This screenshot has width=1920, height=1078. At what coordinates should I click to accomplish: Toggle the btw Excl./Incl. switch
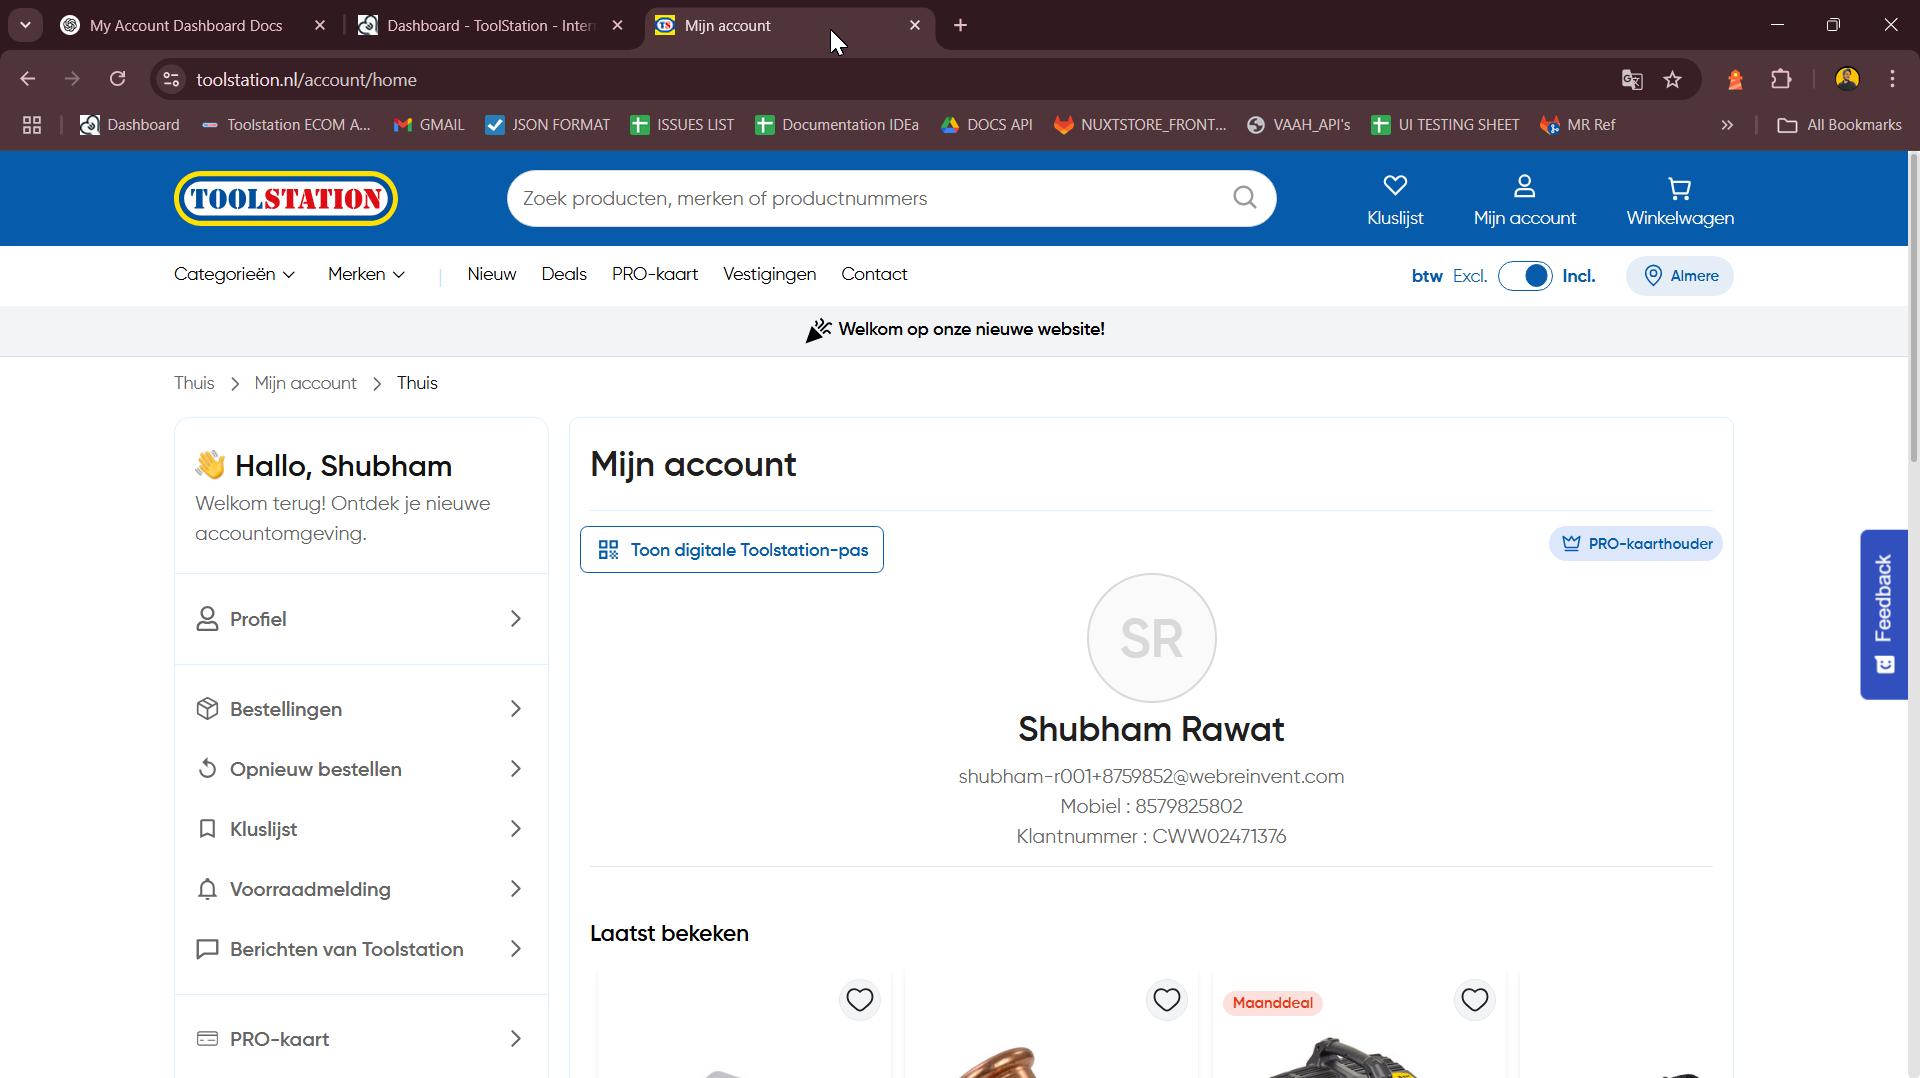1525,276
